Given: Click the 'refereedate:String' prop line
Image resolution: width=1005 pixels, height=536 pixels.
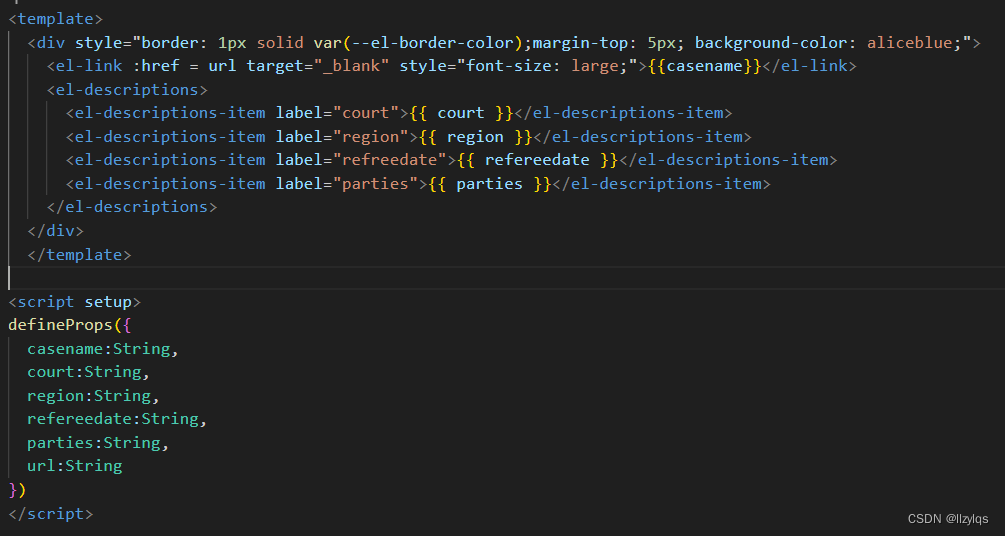Looking at the screenshot, I should click(117, 419).
